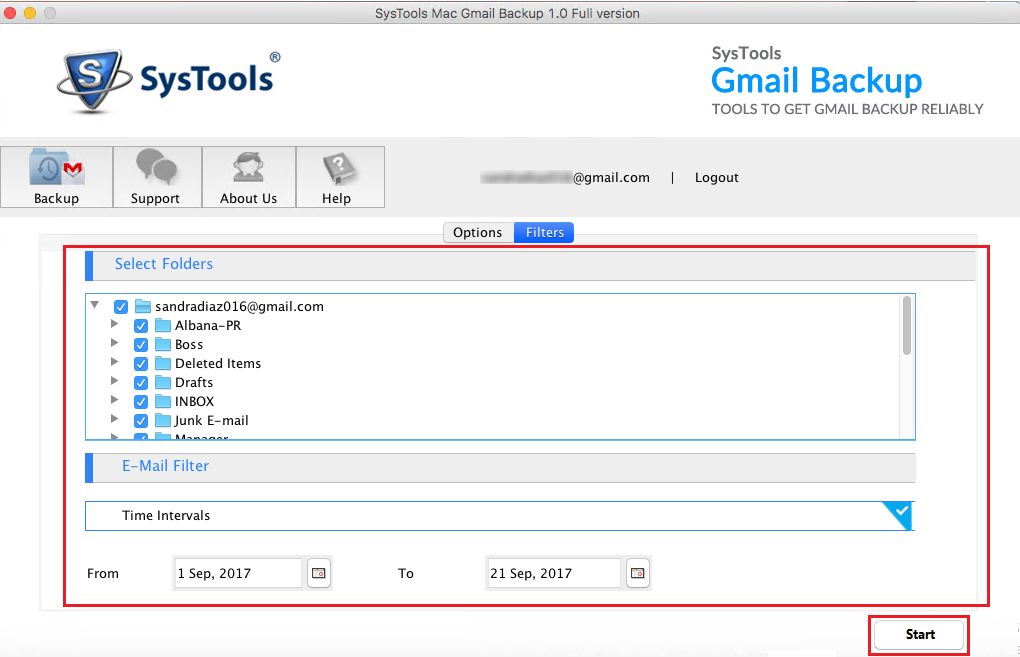Uncheck the INBOX folder checkbox

tap(141, 401)
